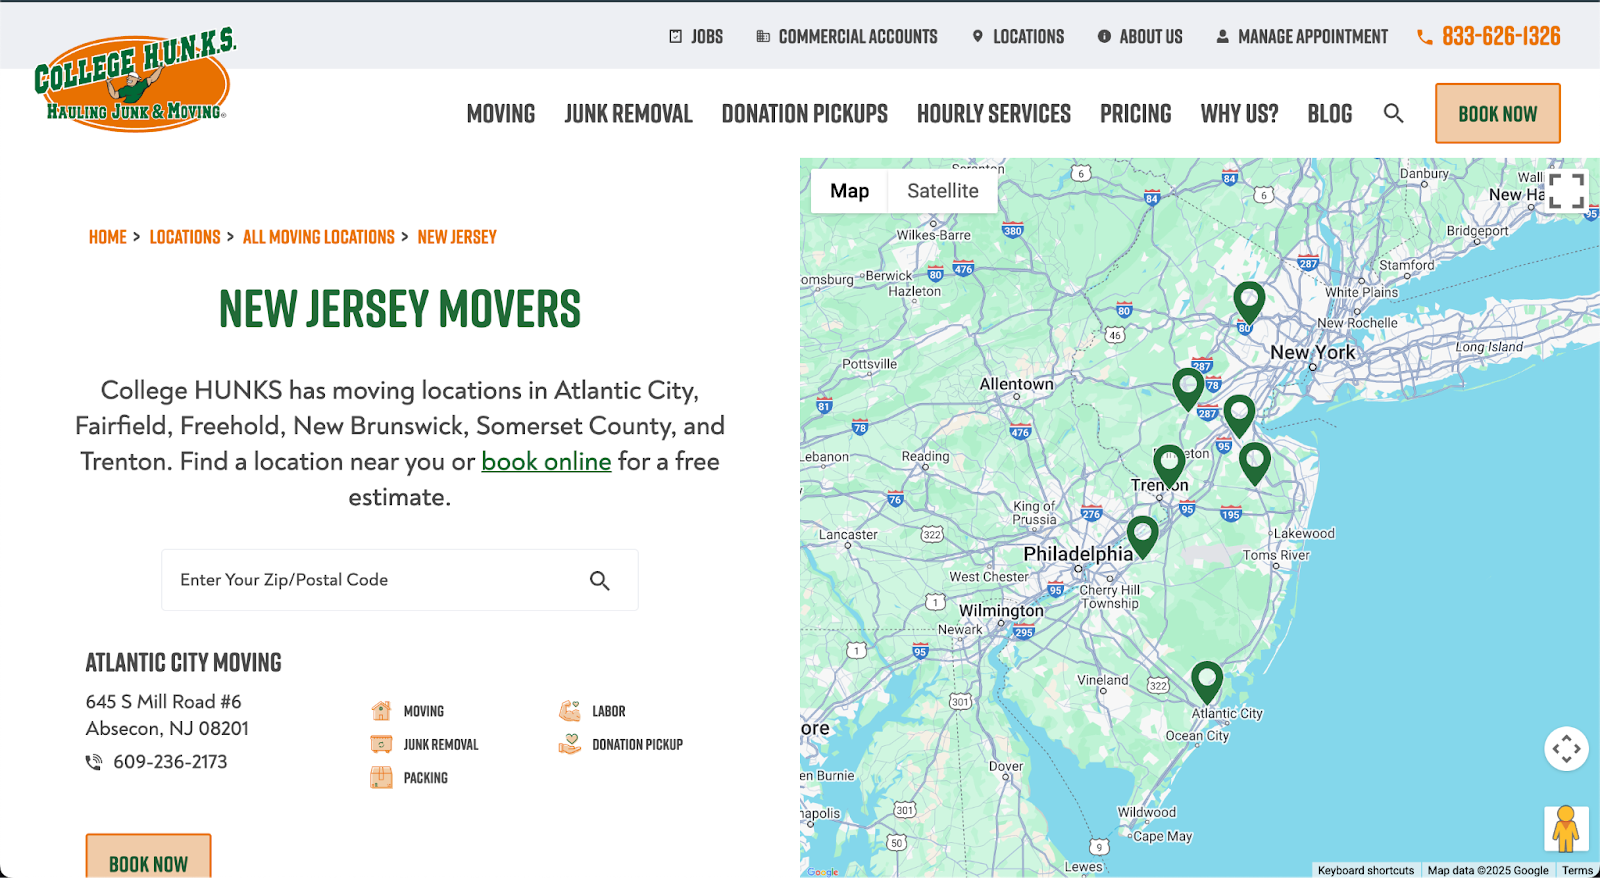Click the header Book Now button
The width and height of the screenshot is (1600, 878).
point(1497,113)
